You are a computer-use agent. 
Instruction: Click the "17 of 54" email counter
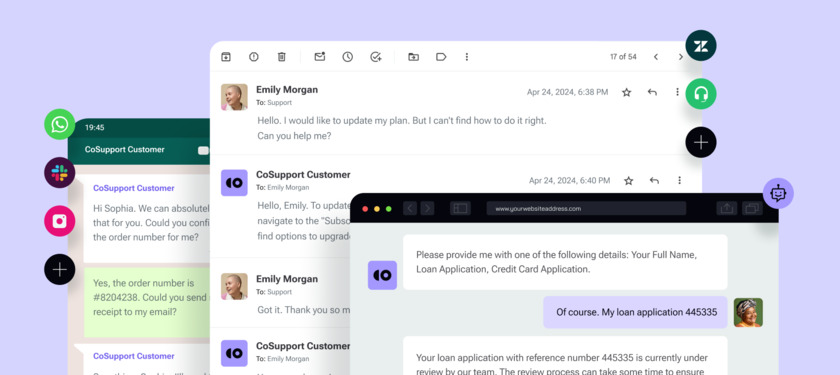[x=623, y=57]
